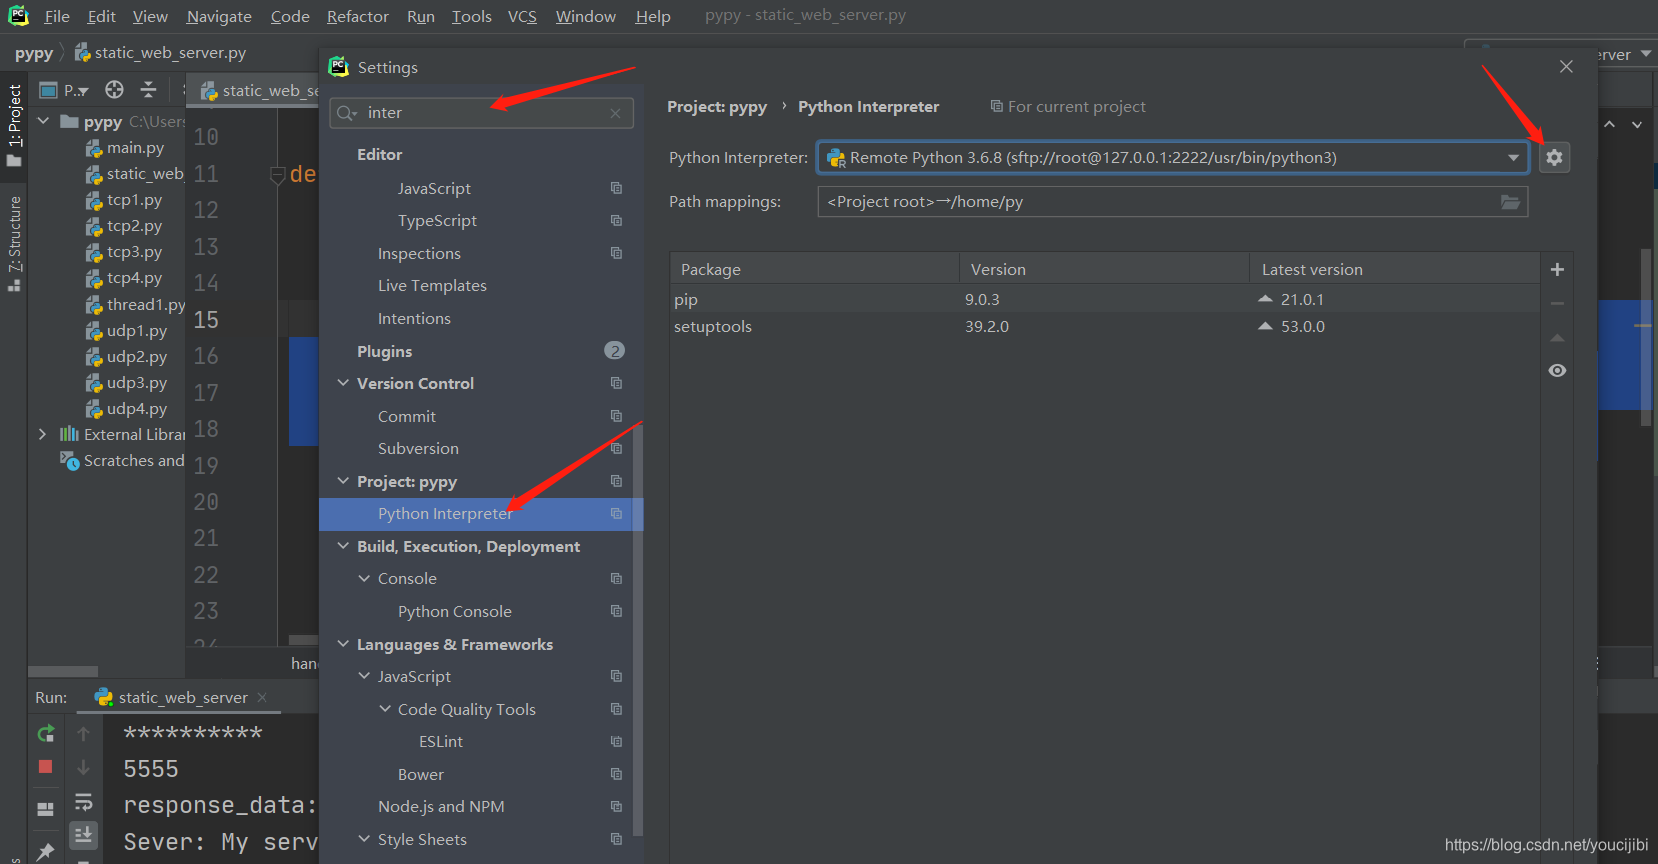Select Node.js and NPM settings
This screenshot has height=864, width=1658.
tap(441, 806)
